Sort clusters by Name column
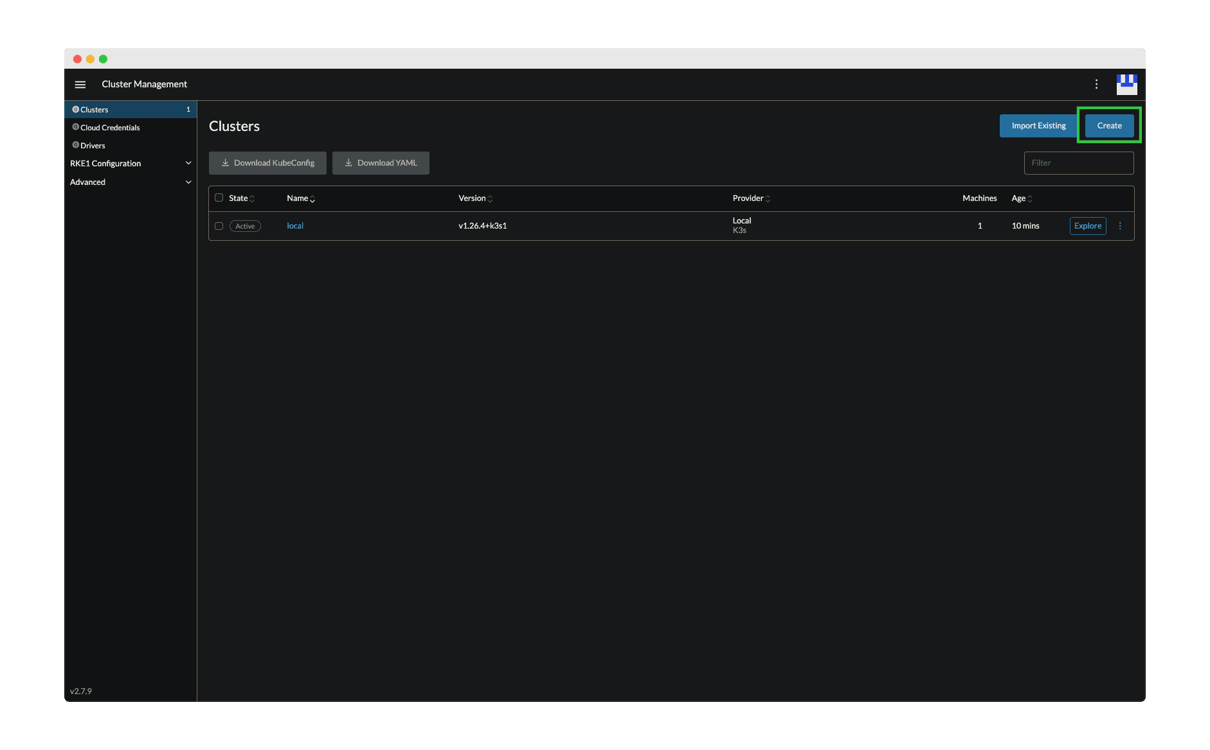The image size is (1210, 750). coord(300,198)
